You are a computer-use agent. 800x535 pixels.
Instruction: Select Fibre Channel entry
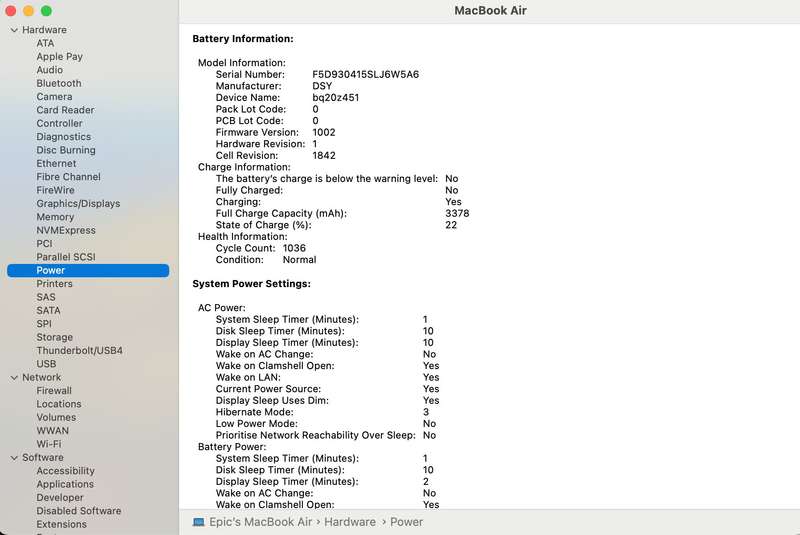pyautogui.click(x=68, y=176)
